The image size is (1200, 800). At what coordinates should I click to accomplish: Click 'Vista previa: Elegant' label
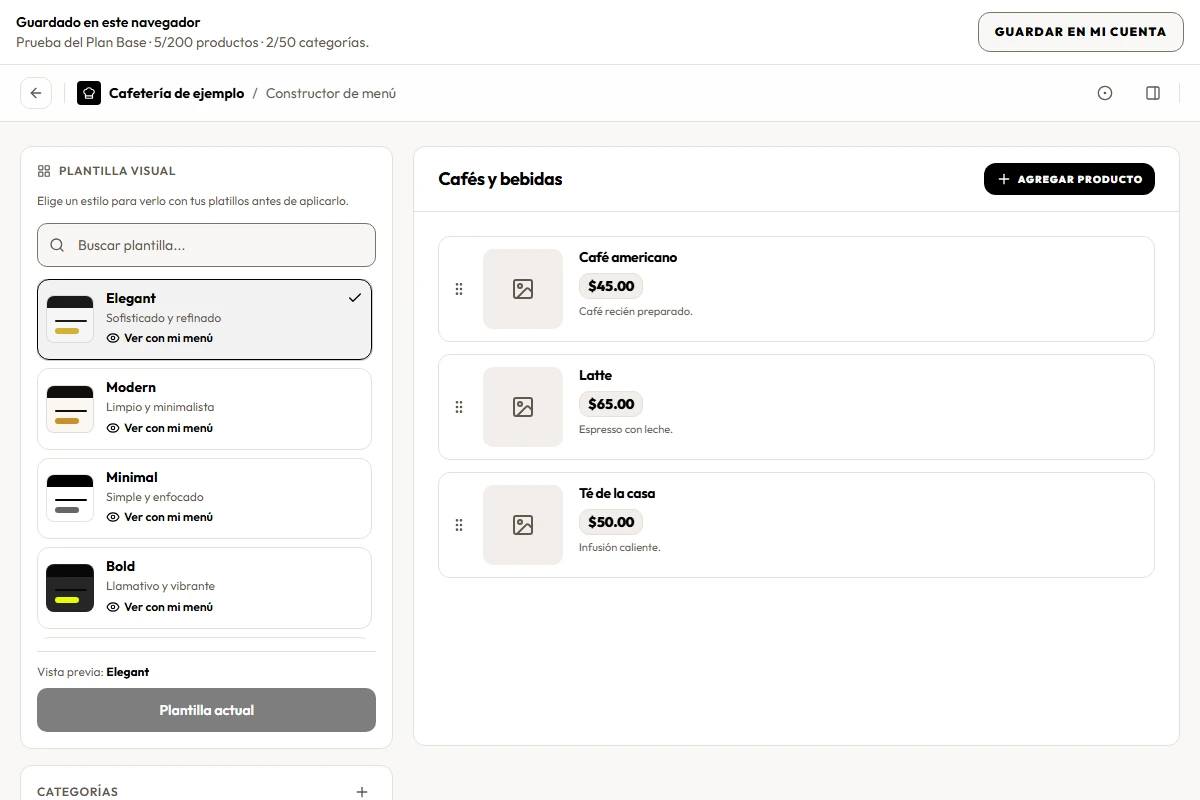[x=93, y=672]
